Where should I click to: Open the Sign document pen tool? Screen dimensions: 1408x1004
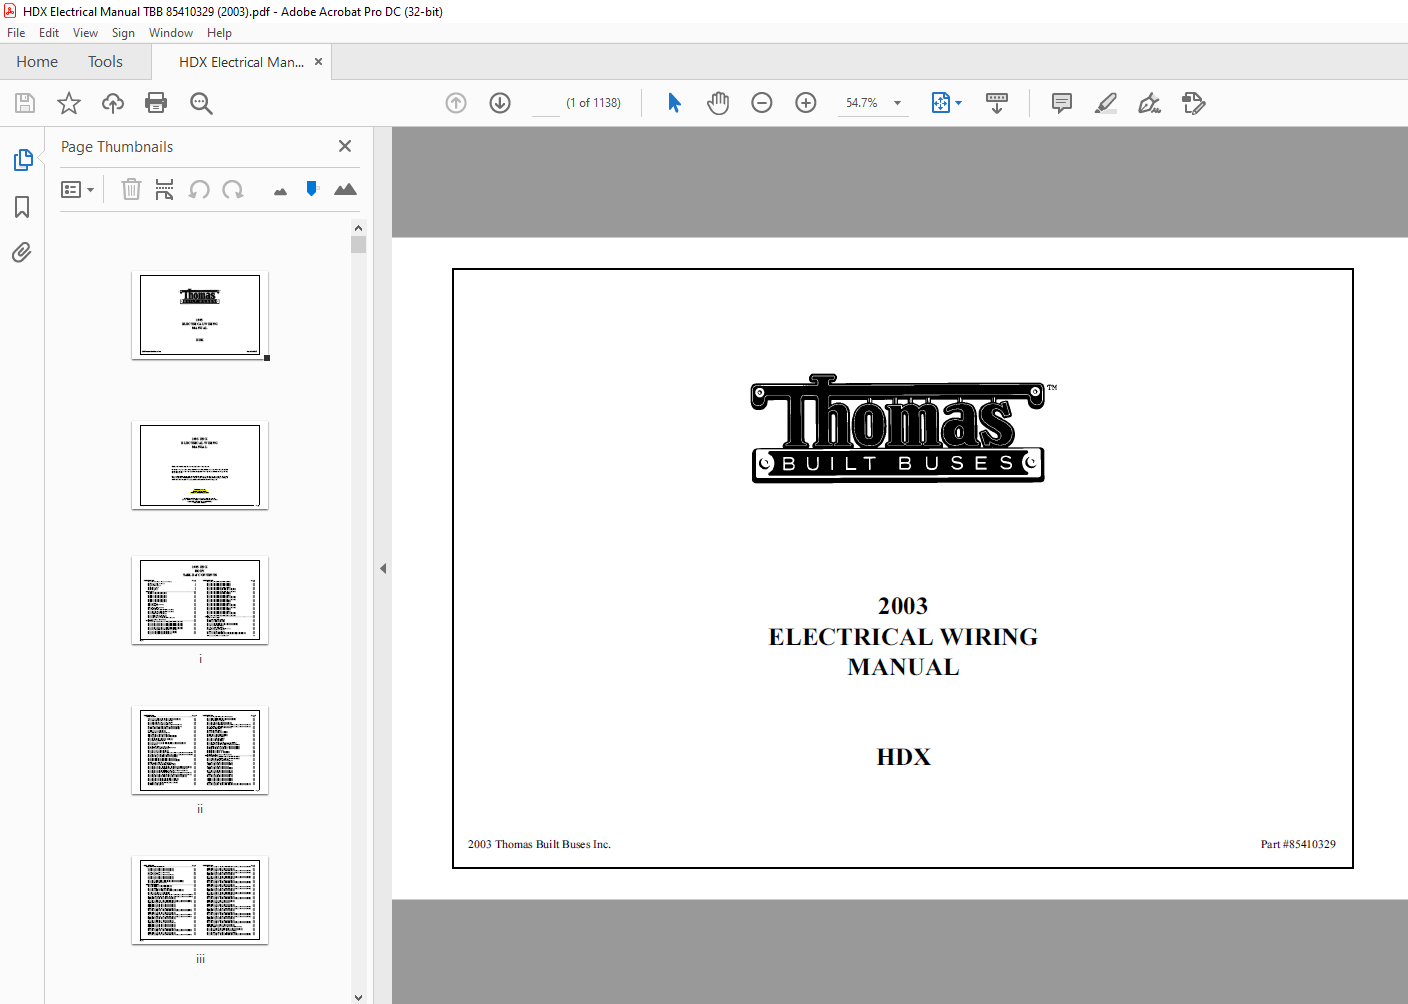1149,103
